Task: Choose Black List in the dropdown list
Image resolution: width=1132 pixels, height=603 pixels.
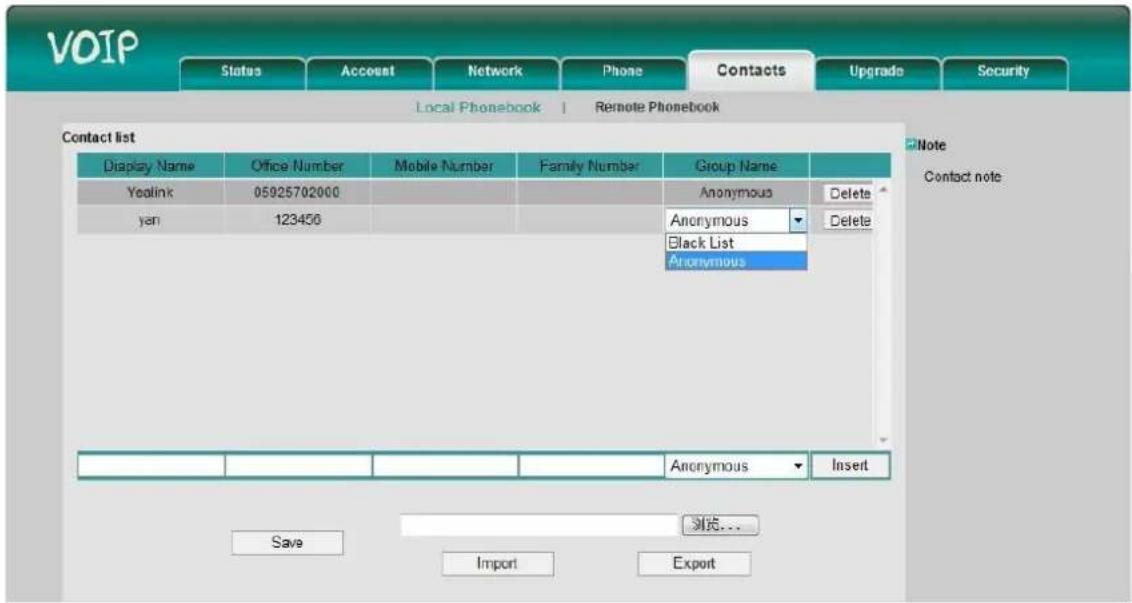Action: coord(736,243)
